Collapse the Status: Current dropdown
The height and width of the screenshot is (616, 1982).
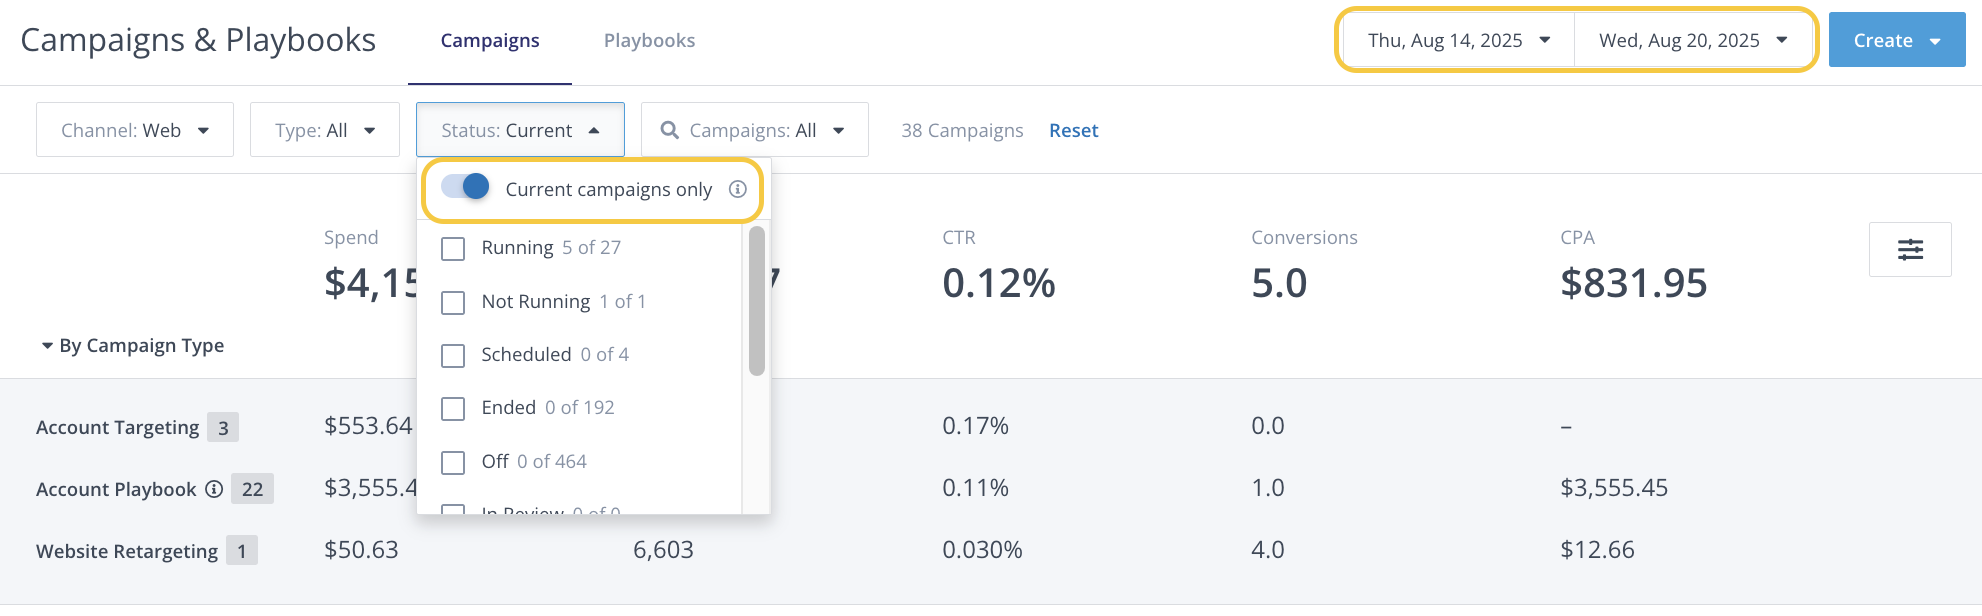pyautogui.click(x=520, y=130)
